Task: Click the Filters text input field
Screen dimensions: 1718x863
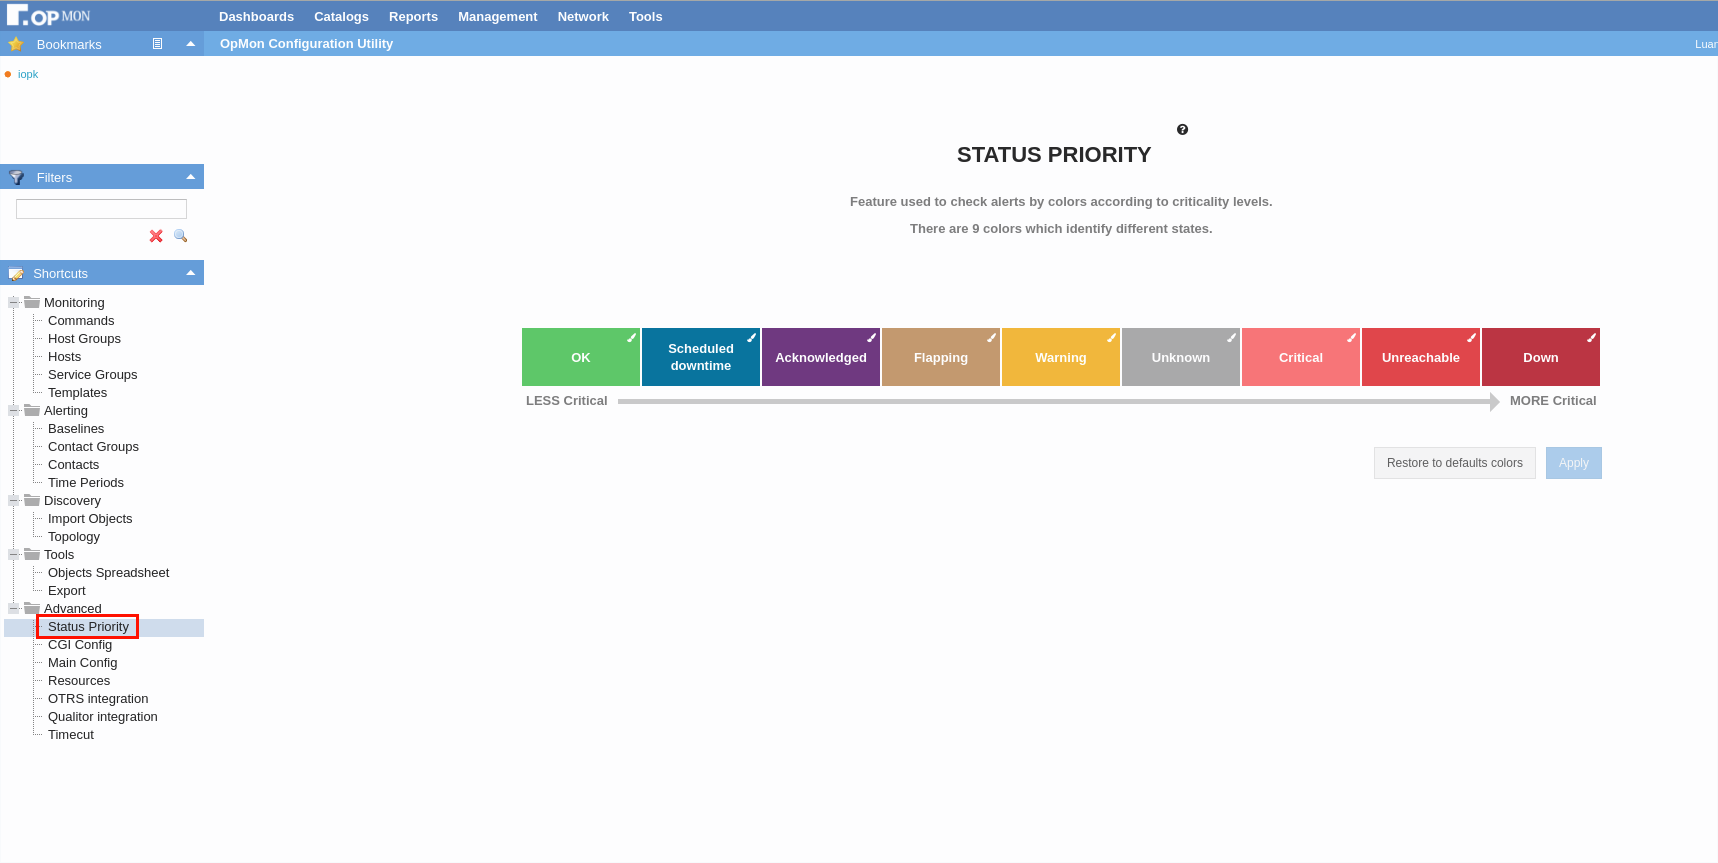Action: 101,209
